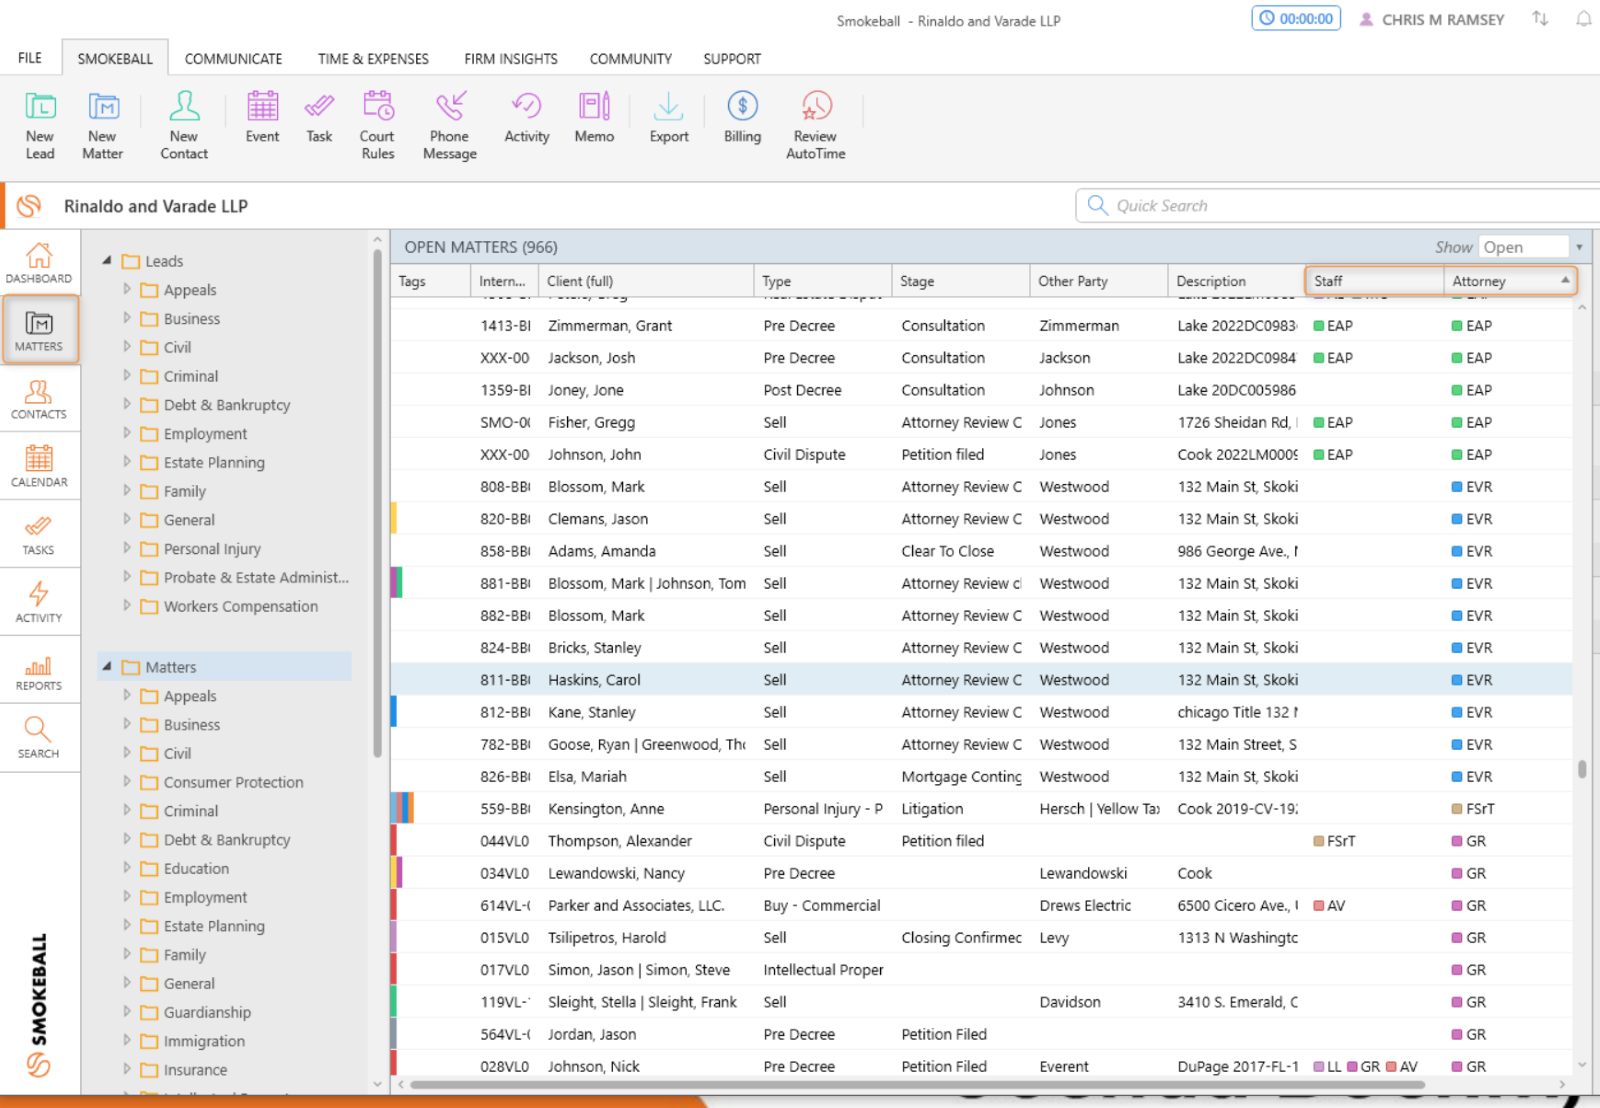Expand Matters Guardianship folder
This screenshot has width=1600, height=1108.
127,1011
